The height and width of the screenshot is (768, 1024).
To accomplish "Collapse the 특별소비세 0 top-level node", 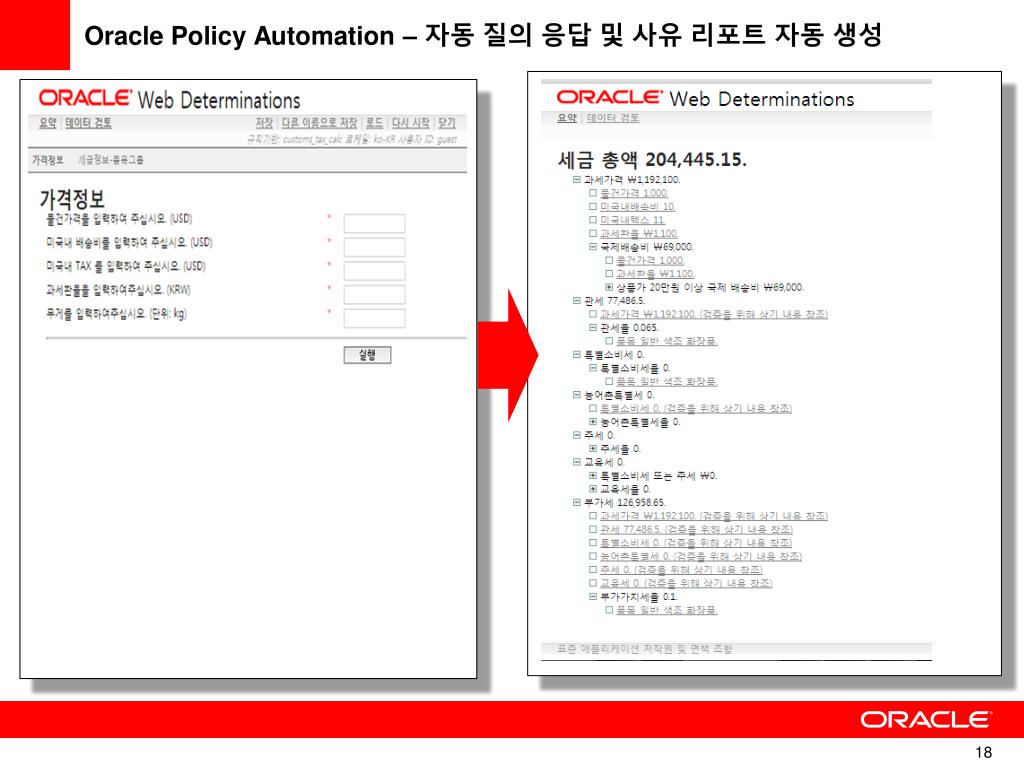I will 577,355.
